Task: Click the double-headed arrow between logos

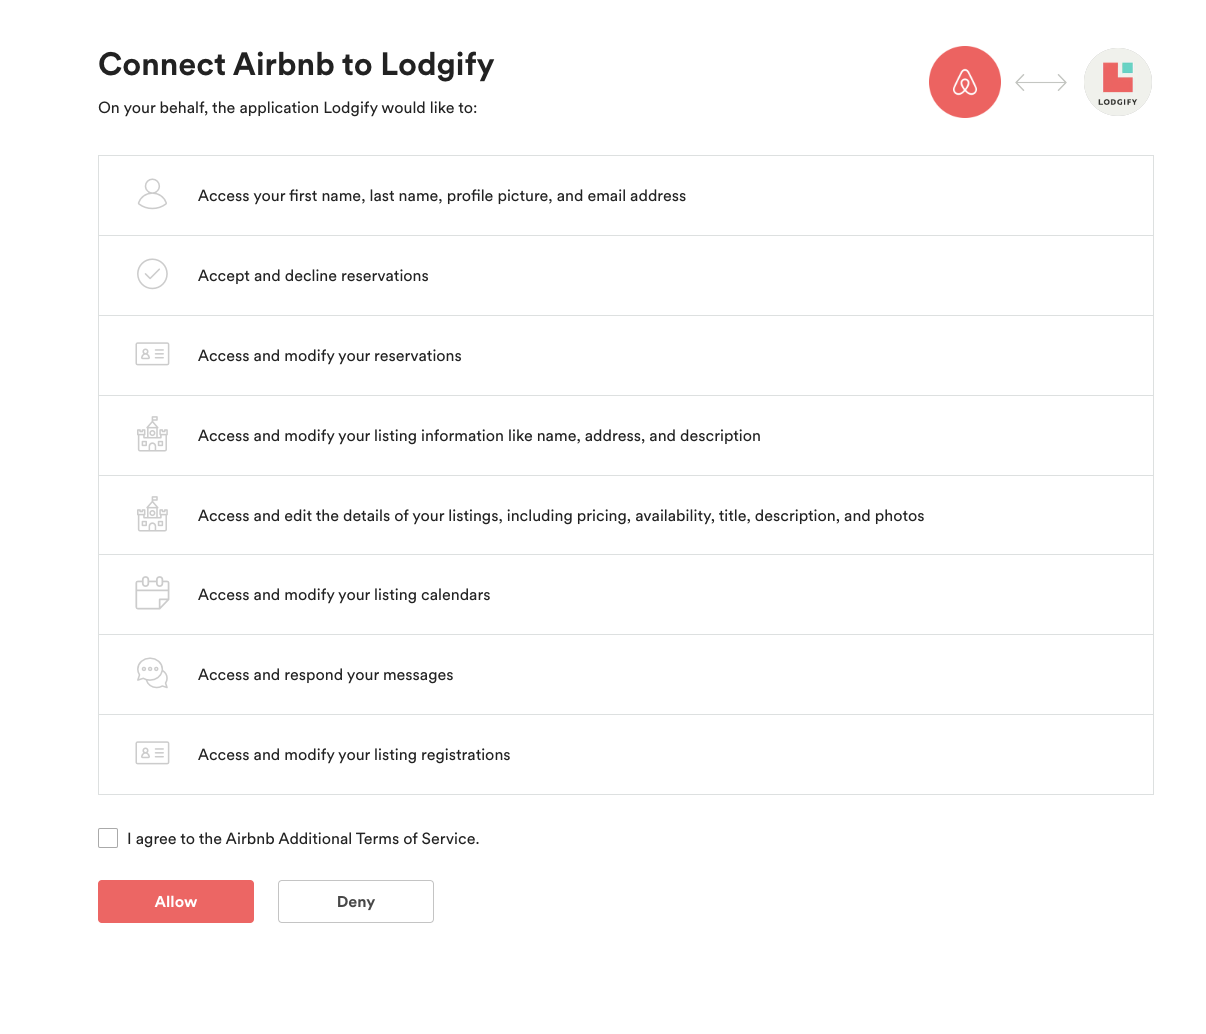Action: [1041, 83]
